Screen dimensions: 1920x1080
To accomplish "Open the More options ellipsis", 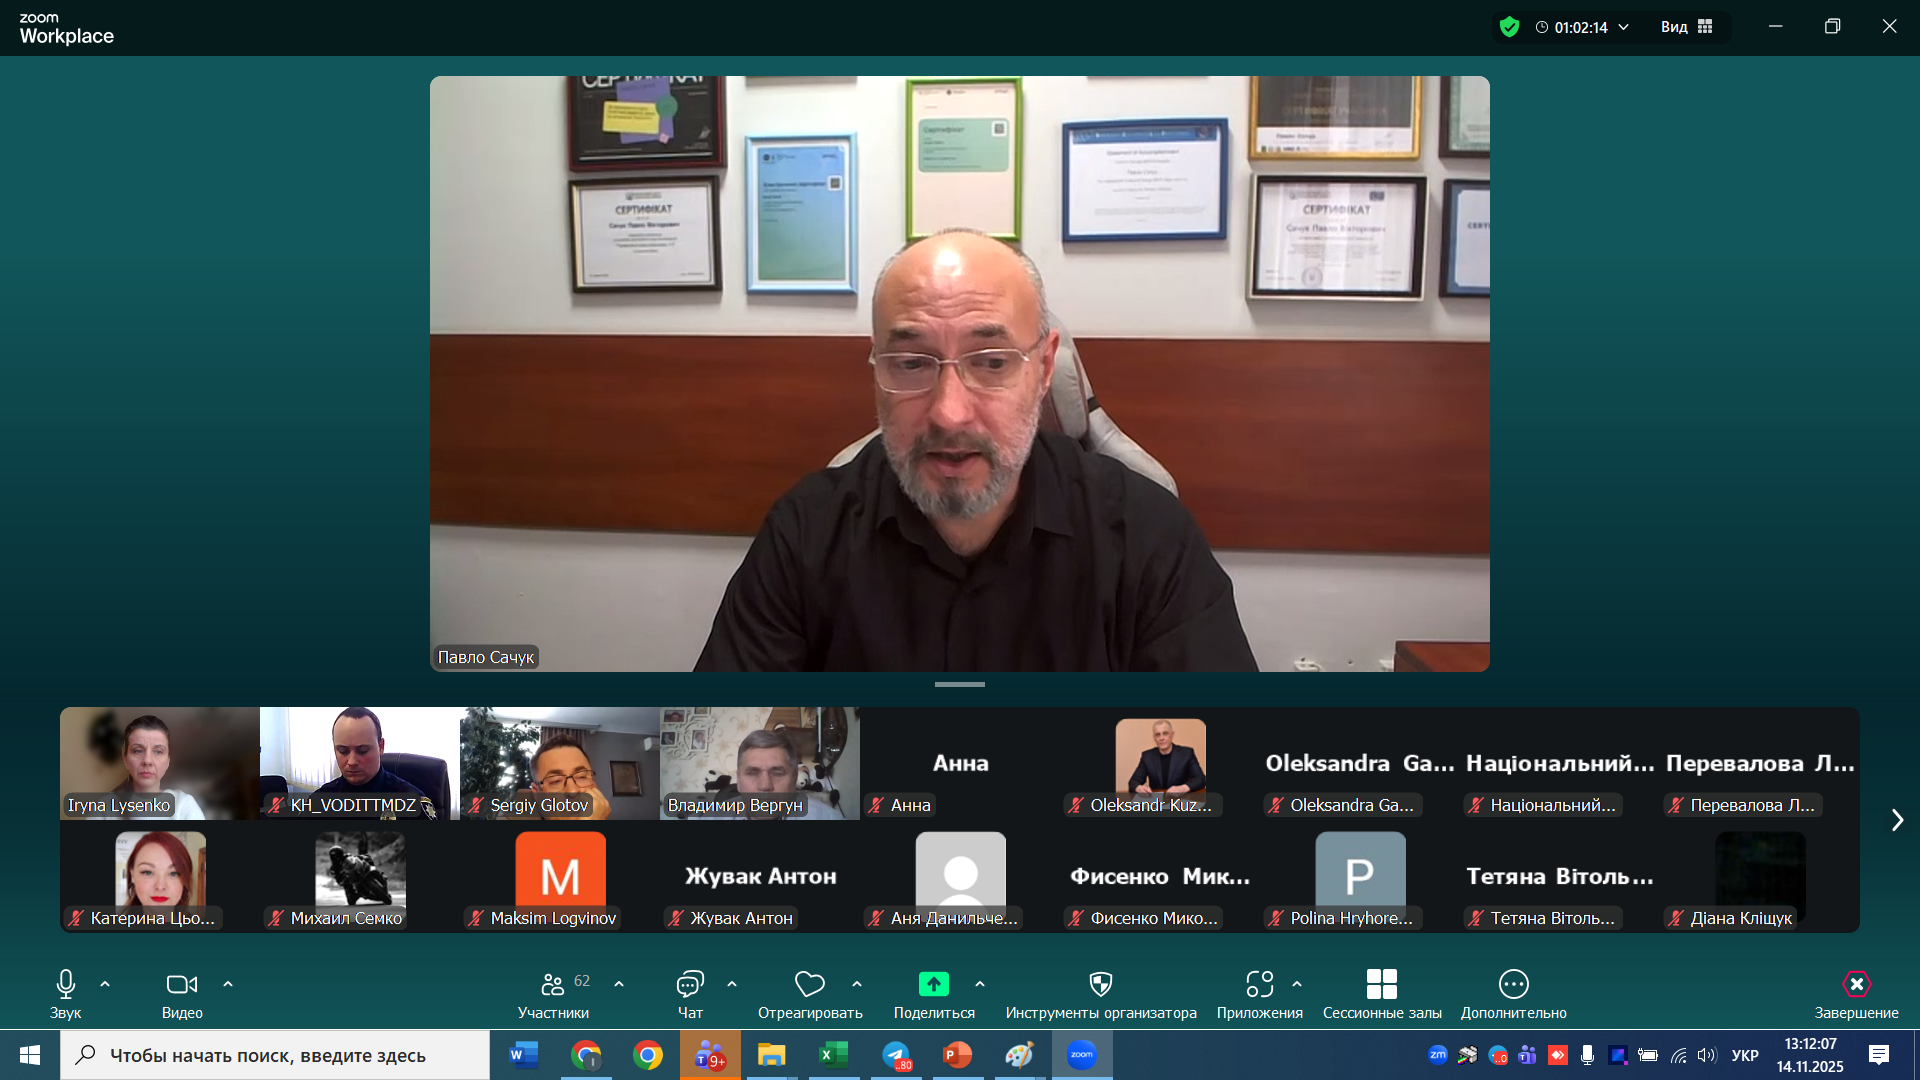I will pos(1513,985).
